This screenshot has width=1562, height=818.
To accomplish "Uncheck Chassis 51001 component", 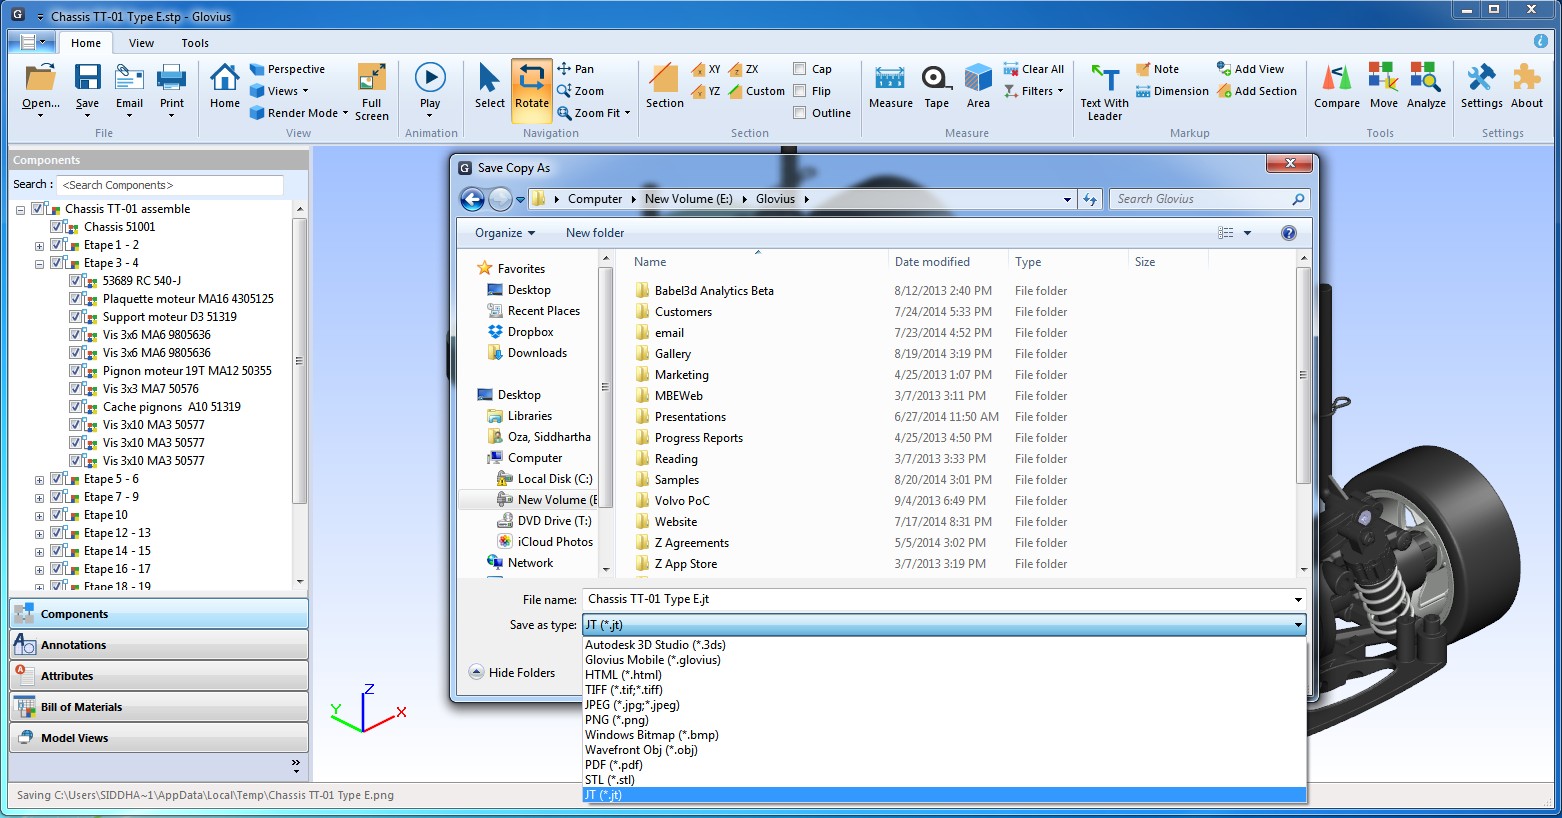I will 57,227.
